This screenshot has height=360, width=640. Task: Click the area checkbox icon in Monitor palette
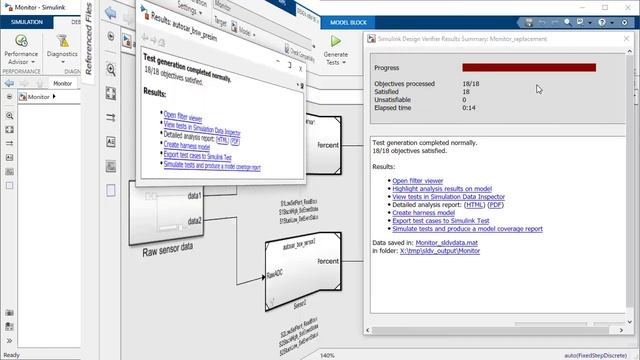coord(9,185)
